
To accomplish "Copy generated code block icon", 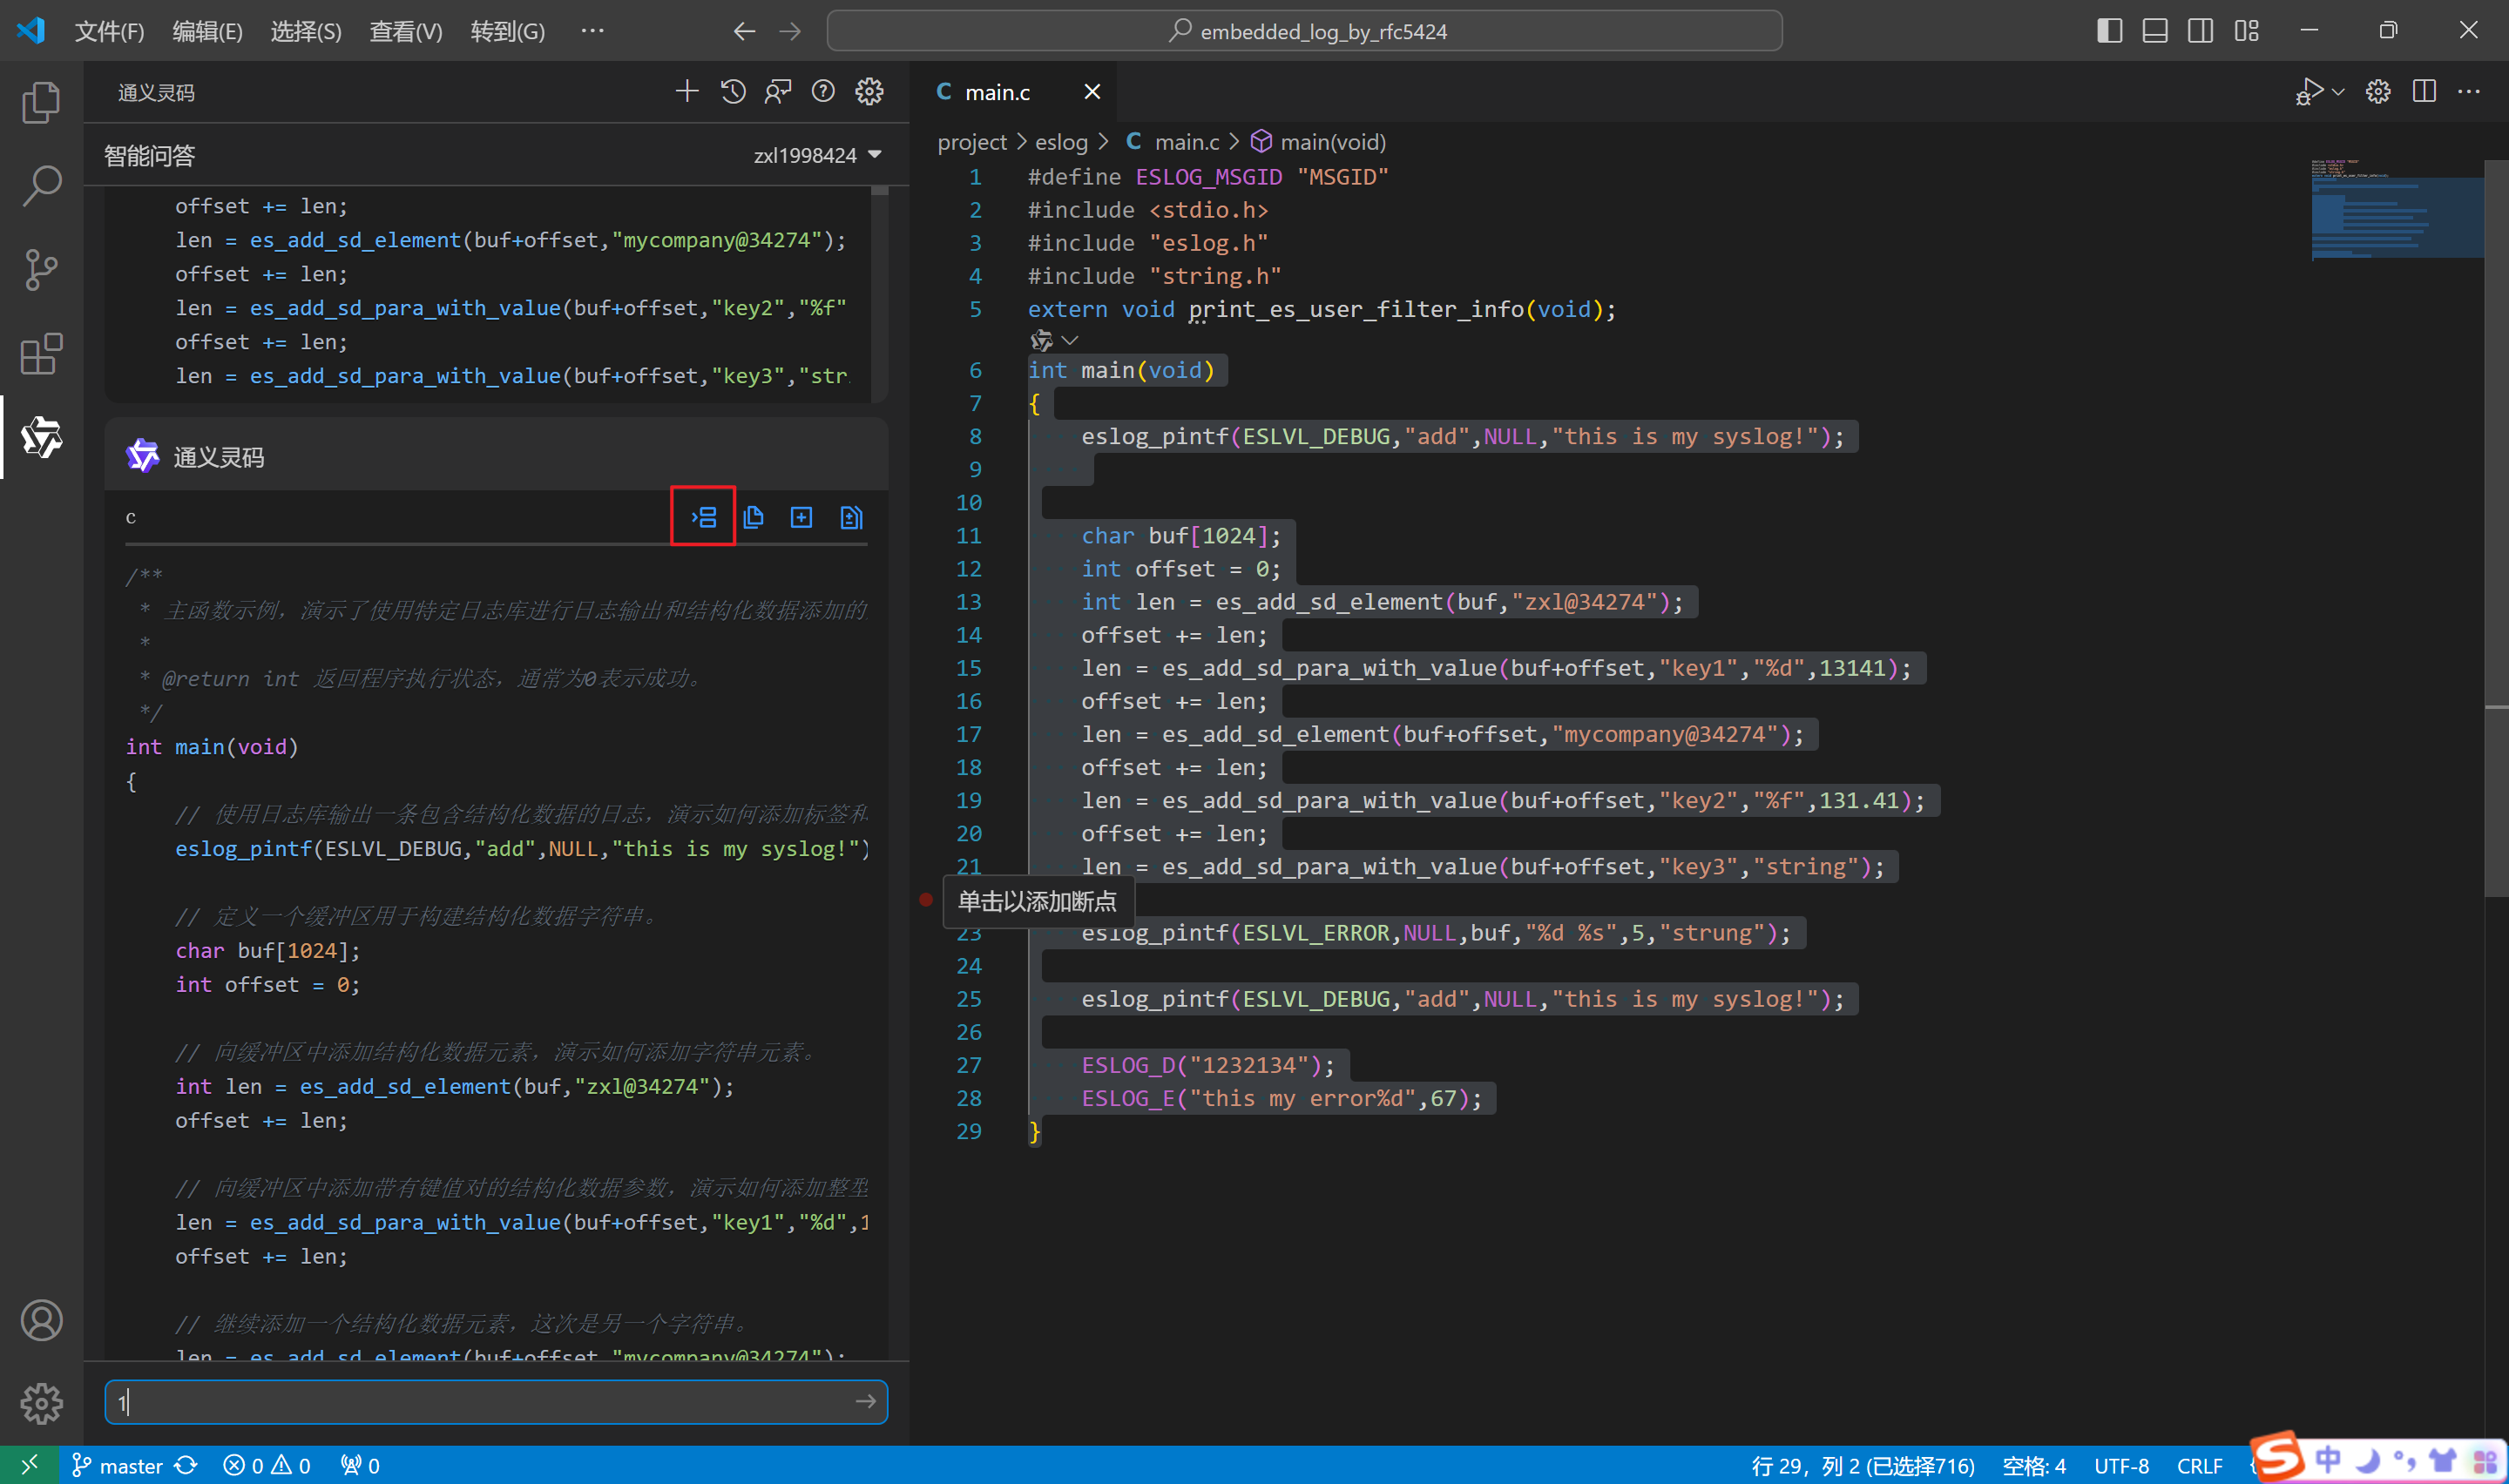I will tap(753, 517).
